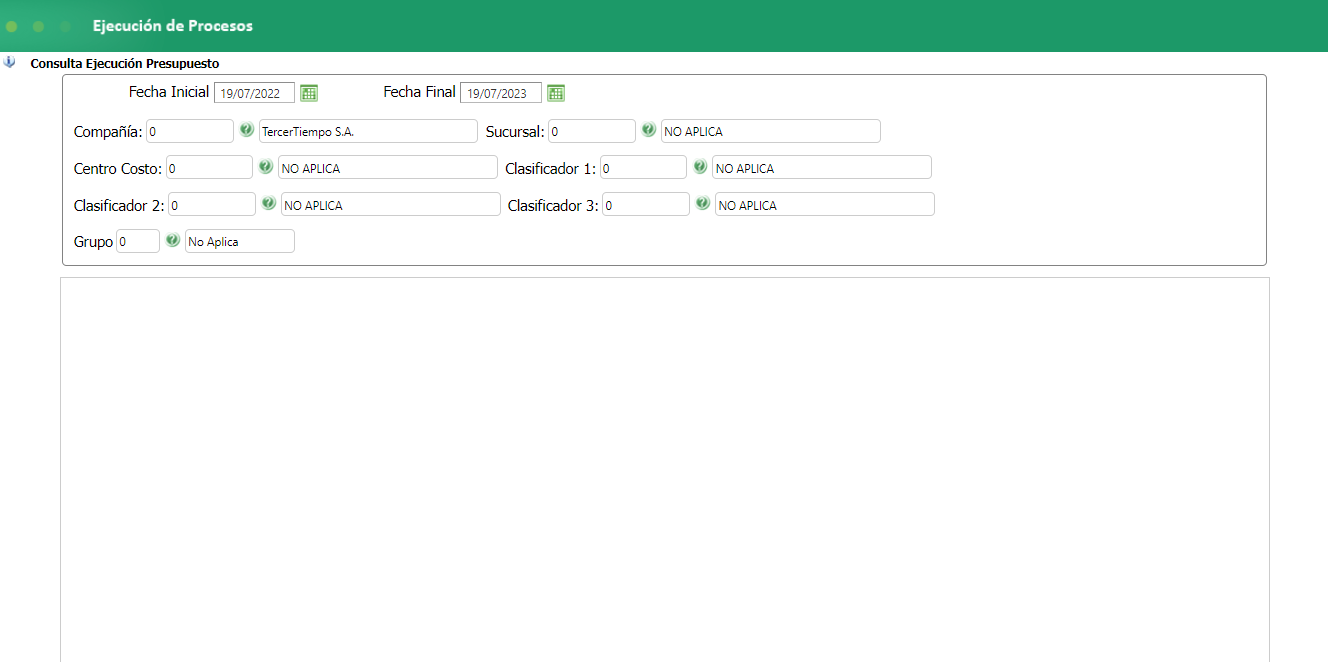Focus the Sucursal code field

pos(592,131)
